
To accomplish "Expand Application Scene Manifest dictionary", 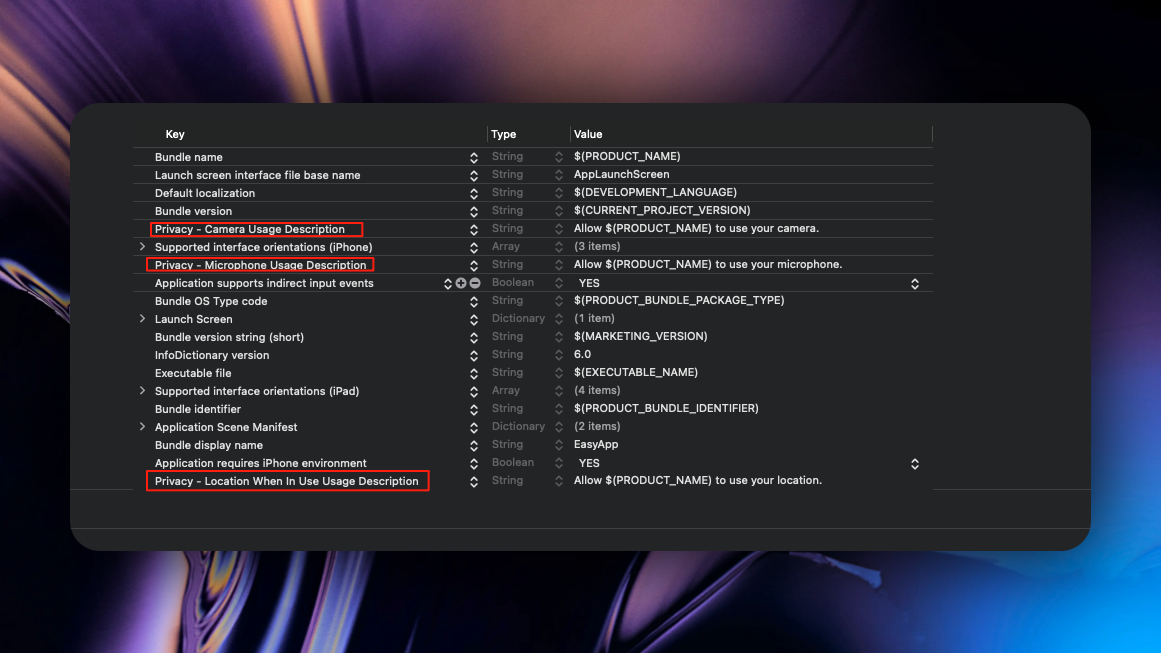I will click(x=142, y=427).
